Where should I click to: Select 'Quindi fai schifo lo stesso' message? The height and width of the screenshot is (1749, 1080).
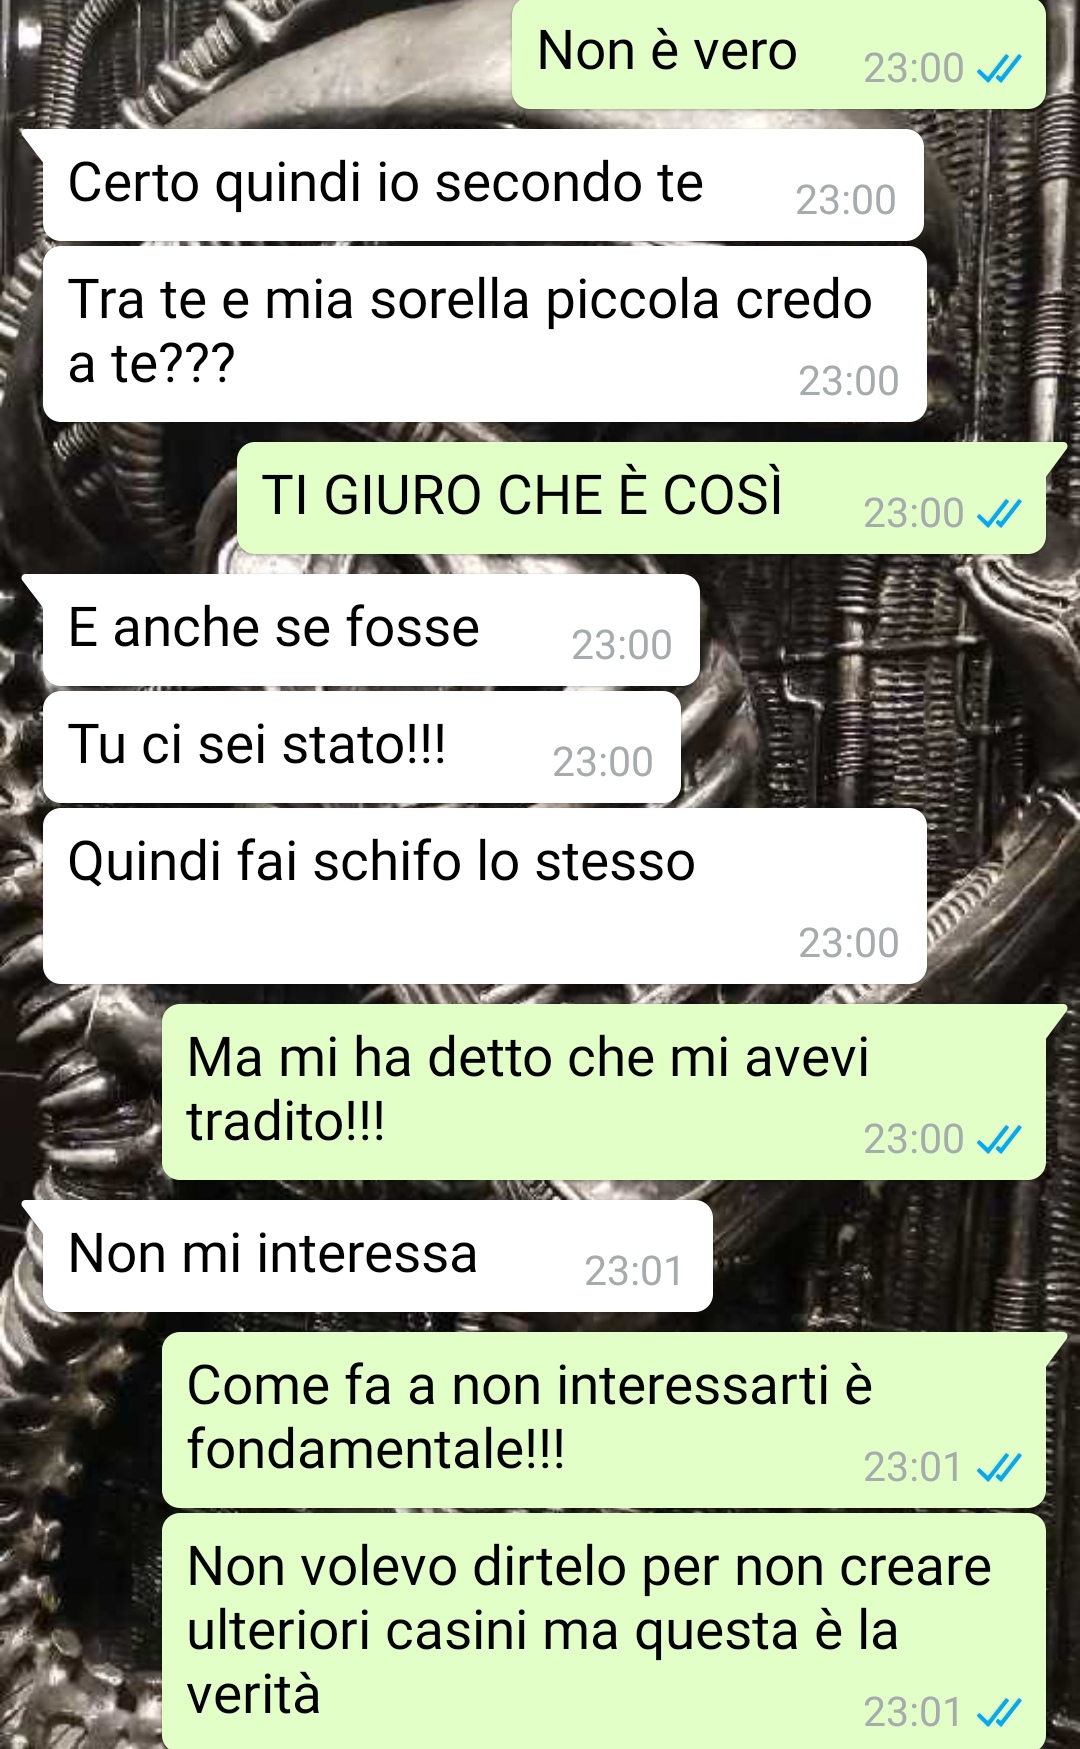pyautogui.click(x=484, y=896)
